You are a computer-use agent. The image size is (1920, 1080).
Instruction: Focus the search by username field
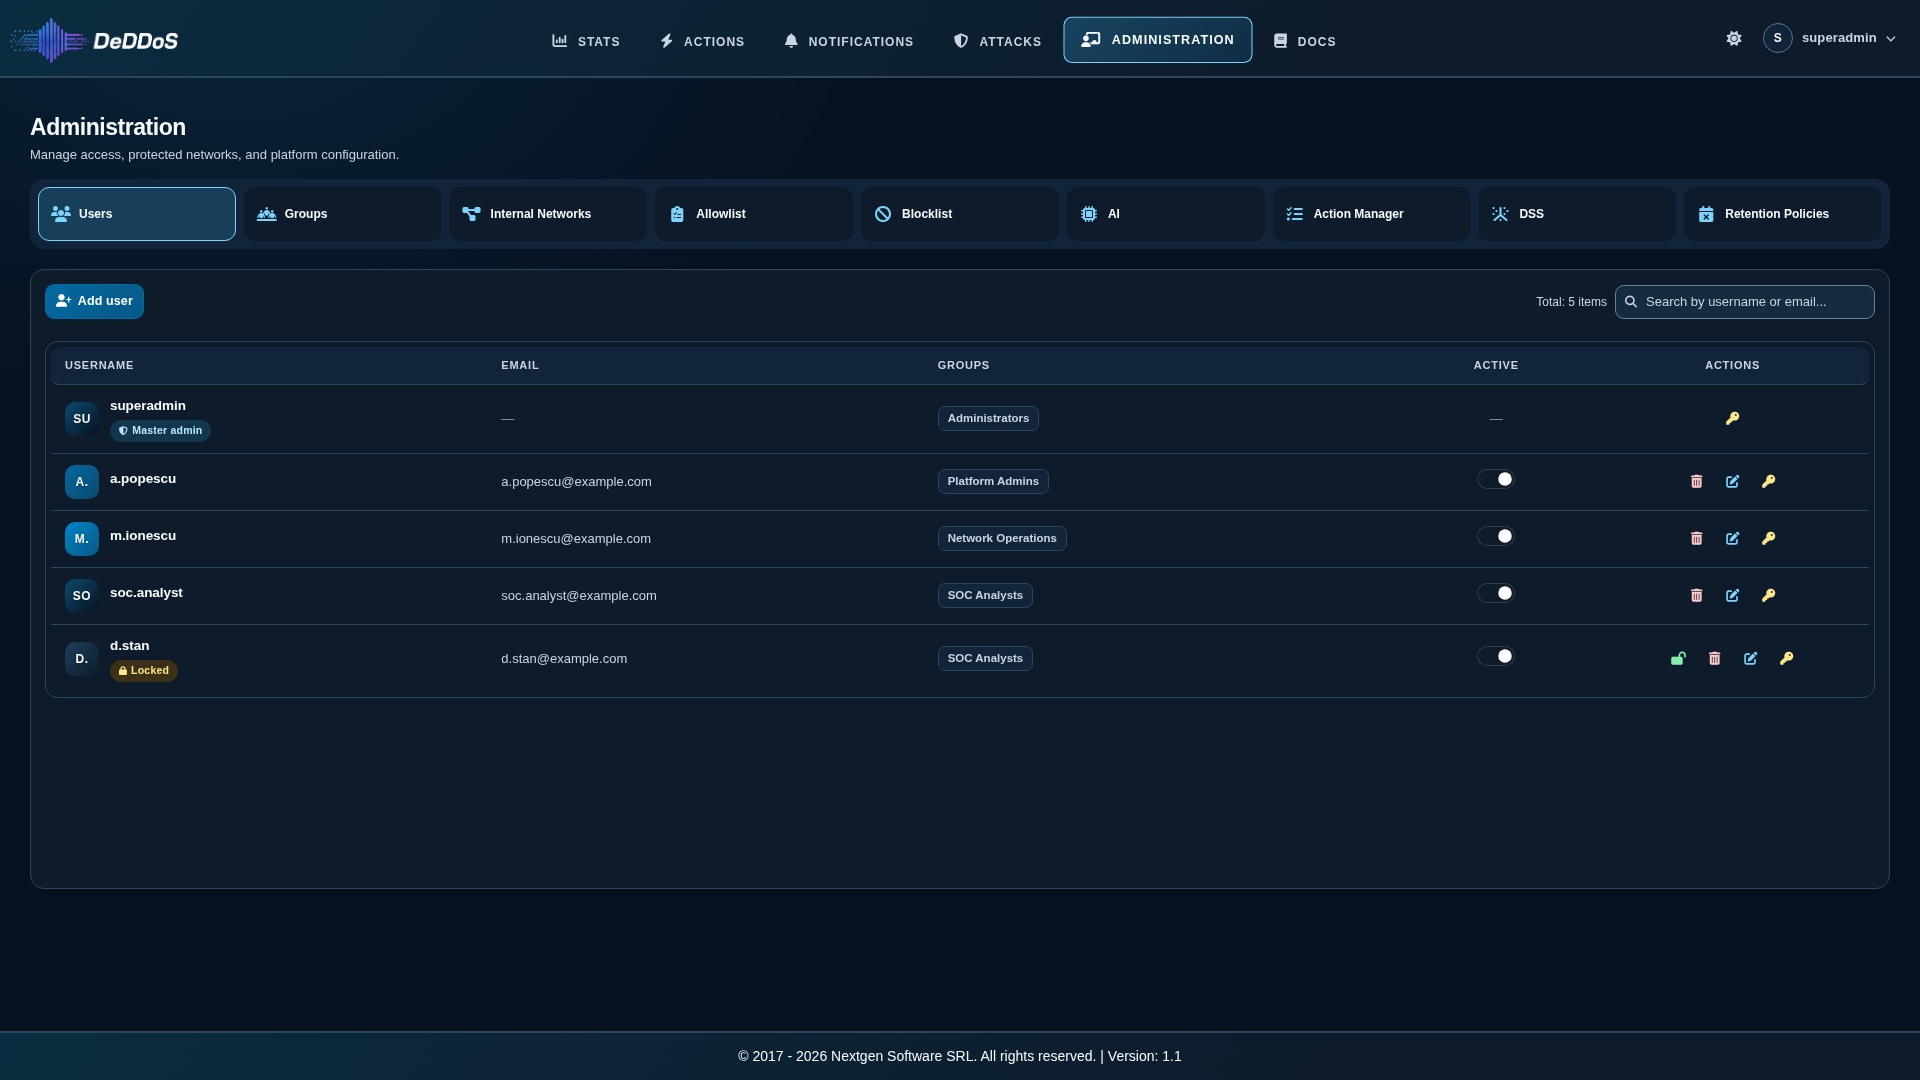coord(1744,302)
